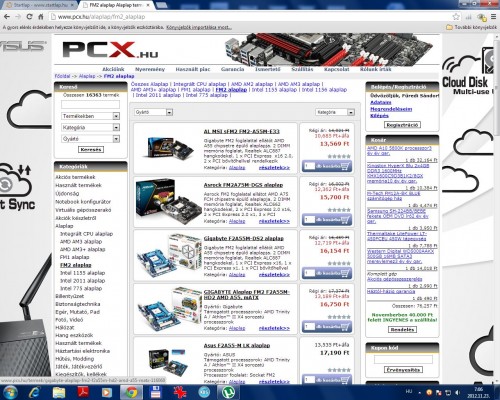500x400 pixels.
Task: Click the browser Forward arrow
Action: pos(18,16)
